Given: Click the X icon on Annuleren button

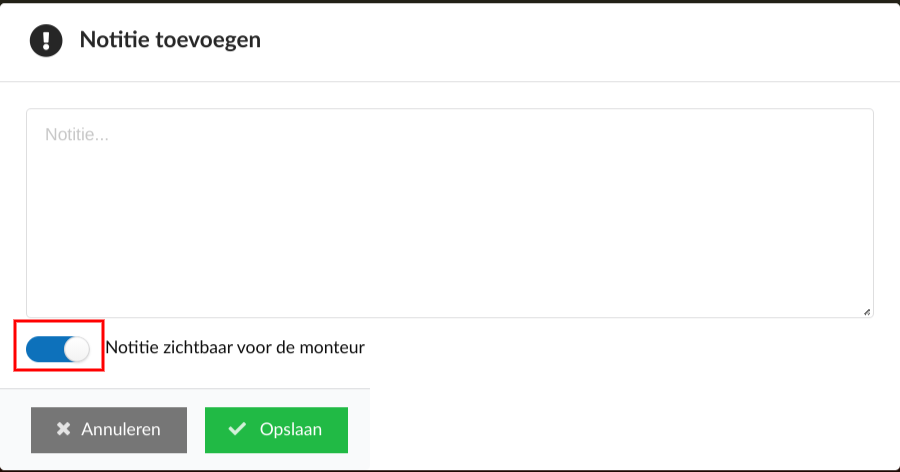Looking at the screenshot, I should tap(63, 428).
